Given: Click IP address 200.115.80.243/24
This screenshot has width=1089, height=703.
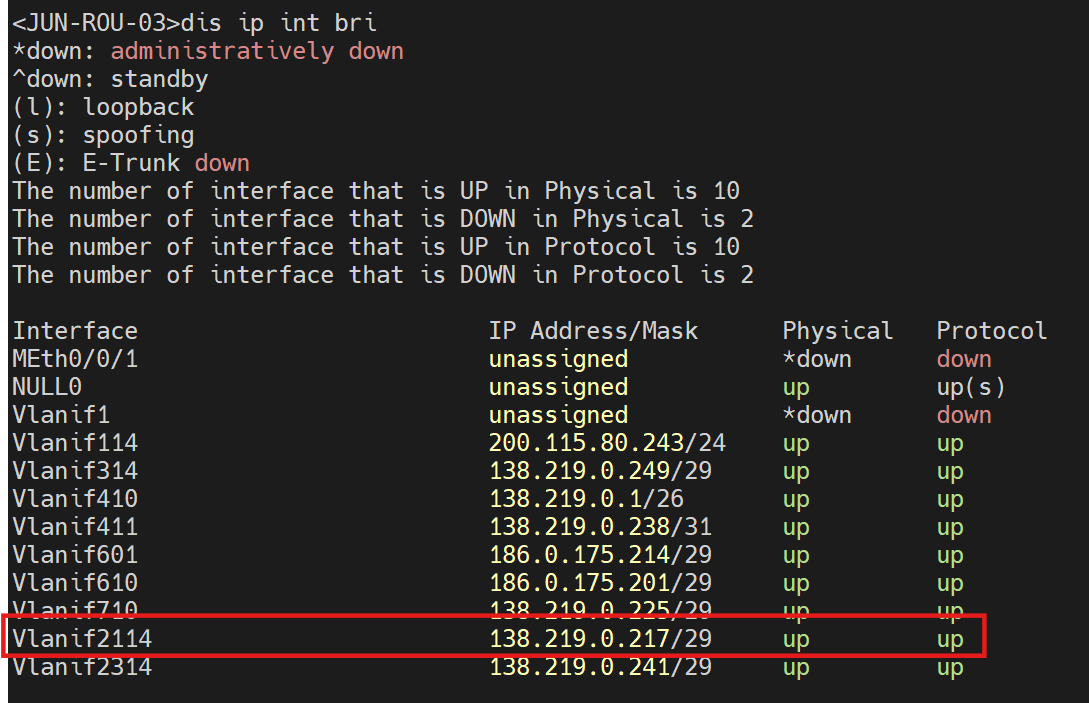Looking at the screenshot, I should click(607, 443).
